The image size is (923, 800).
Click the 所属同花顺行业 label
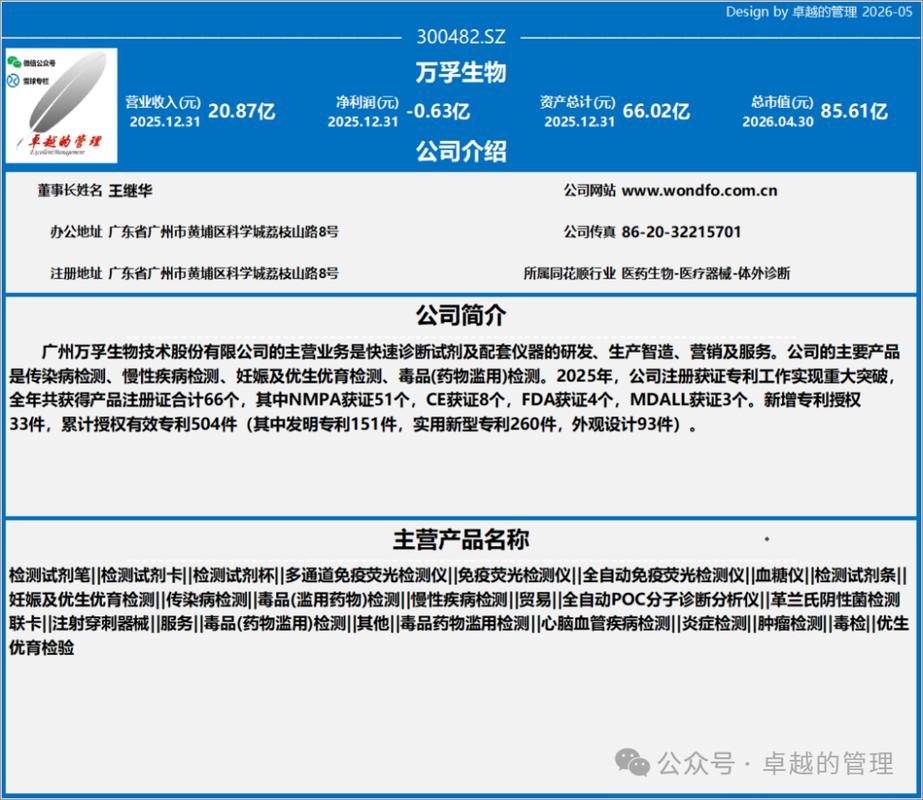tap(570, 273)
